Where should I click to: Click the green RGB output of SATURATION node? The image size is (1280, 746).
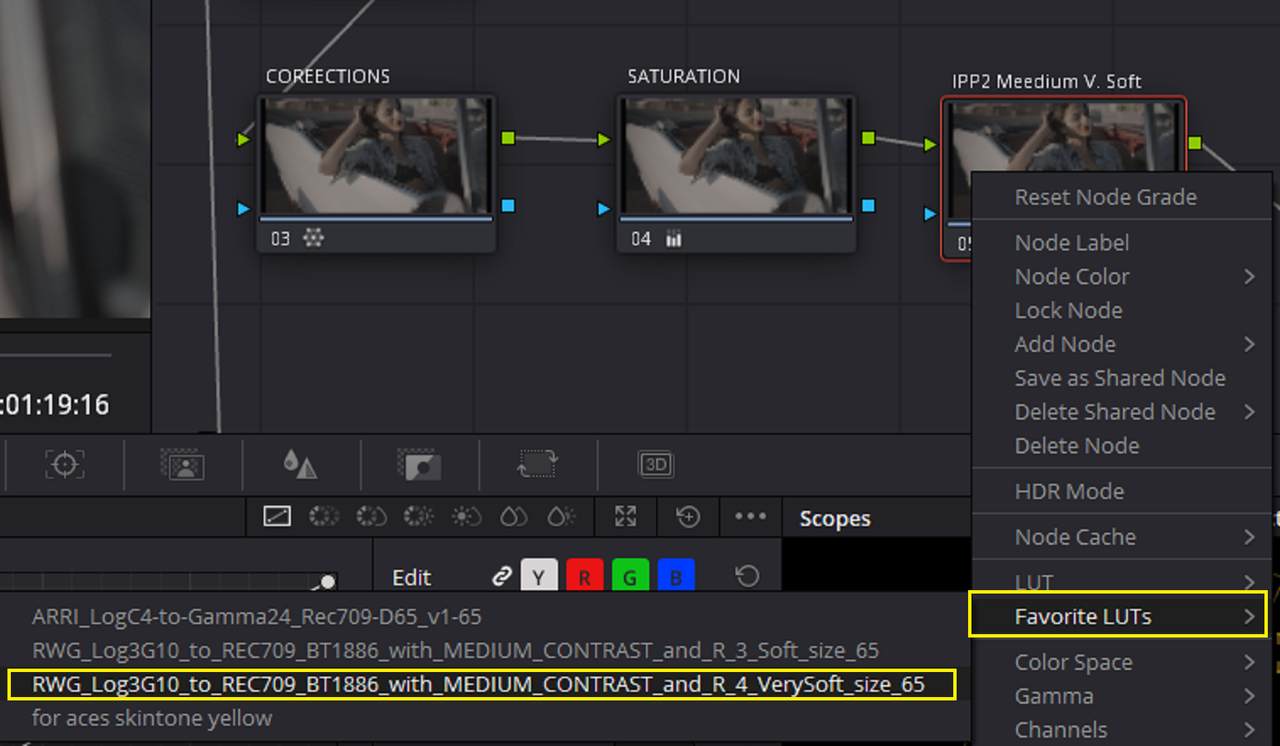868,138
